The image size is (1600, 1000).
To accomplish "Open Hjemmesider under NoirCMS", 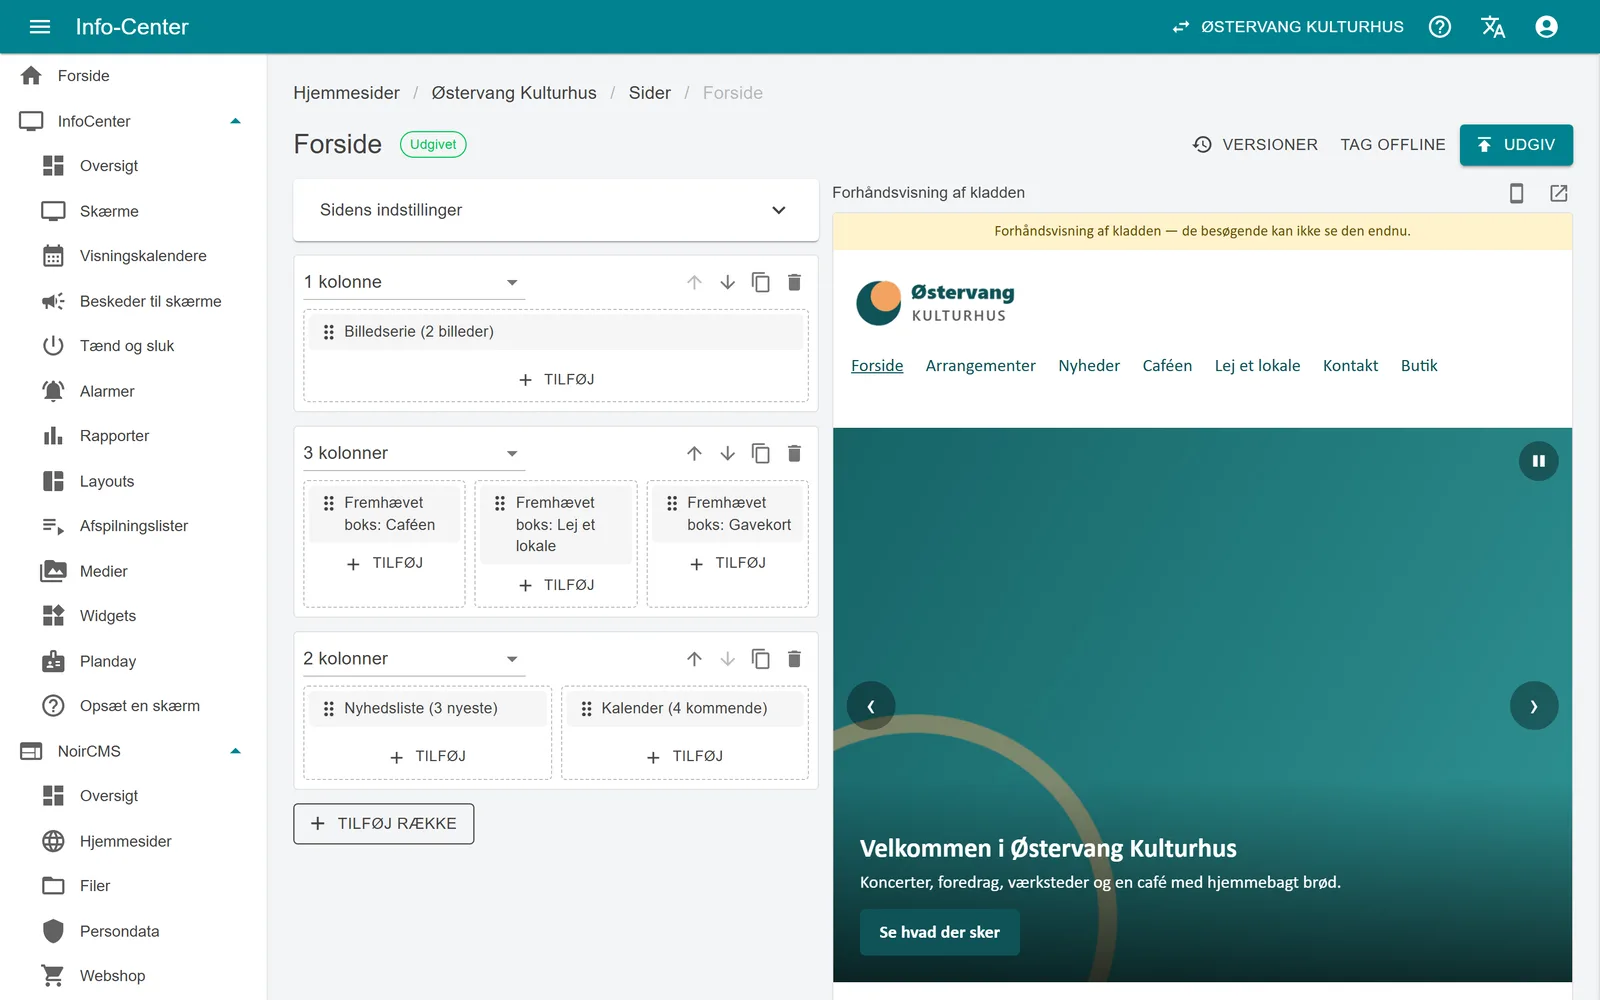I will coord(133,841).
